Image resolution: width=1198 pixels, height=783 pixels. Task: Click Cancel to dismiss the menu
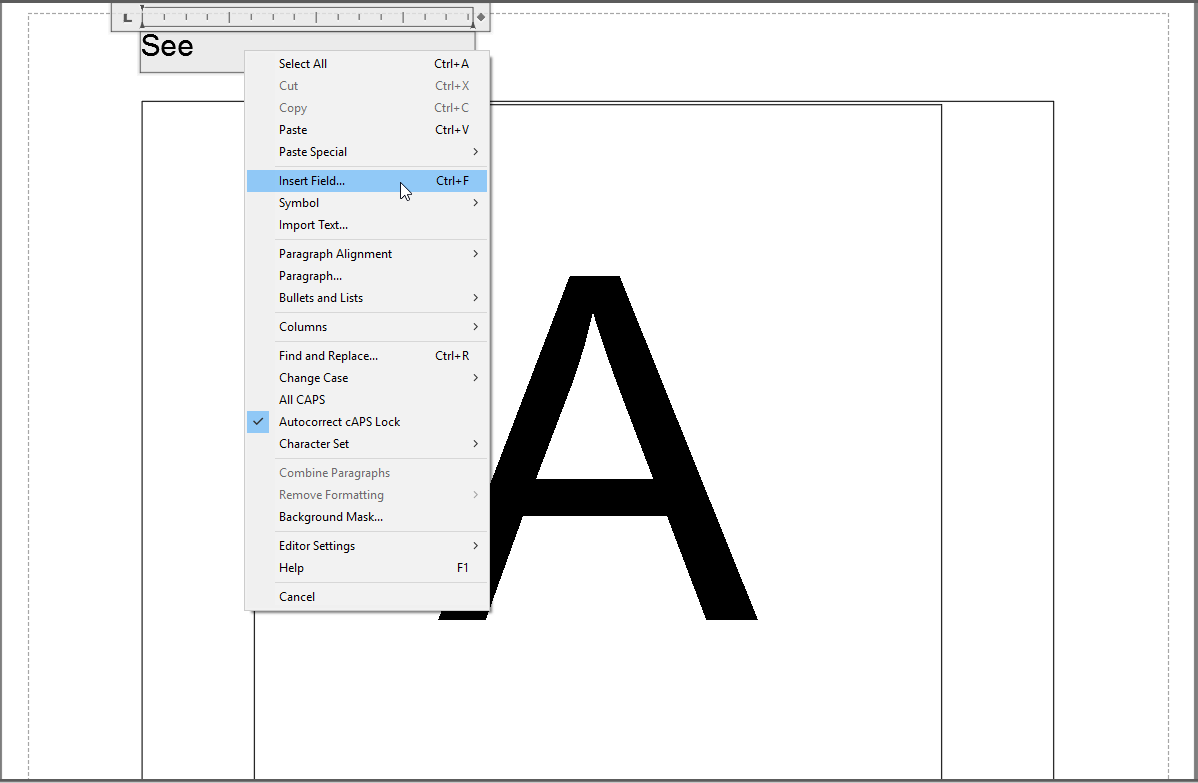tap(297, 596)
